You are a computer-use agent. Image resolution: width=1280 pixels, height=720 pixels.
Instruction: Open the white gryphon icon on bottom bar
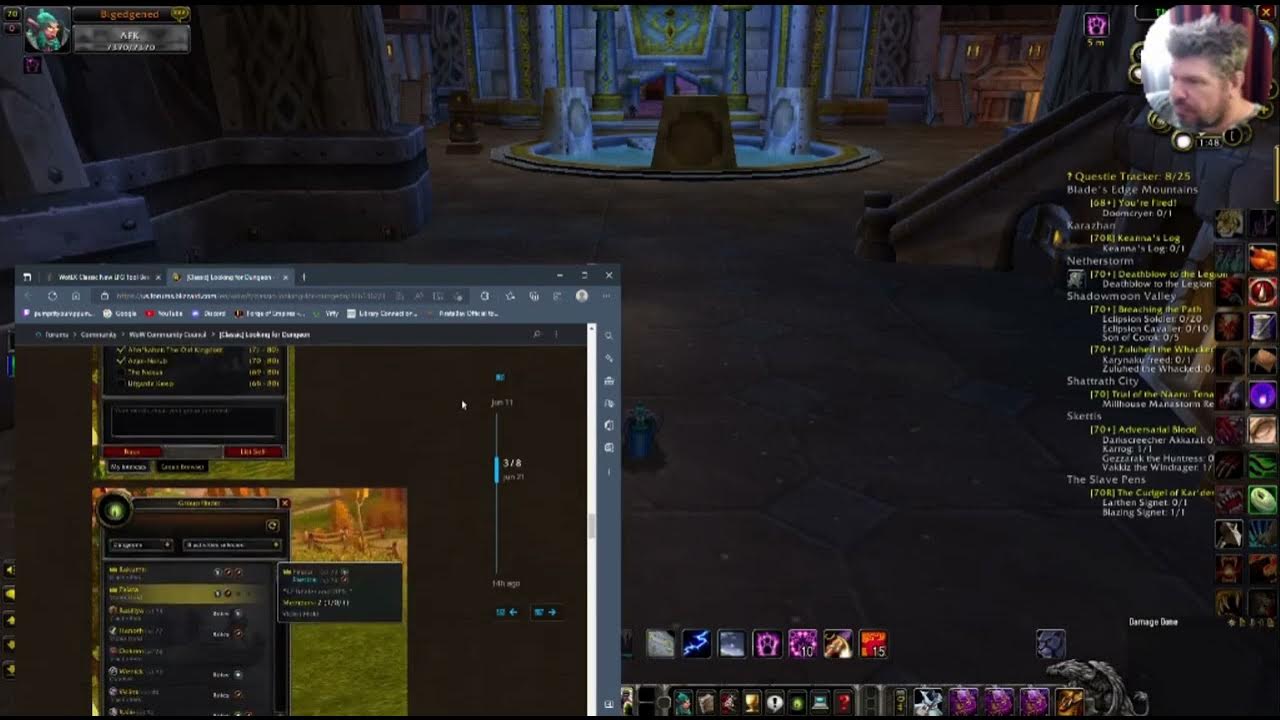click(927, 702)
